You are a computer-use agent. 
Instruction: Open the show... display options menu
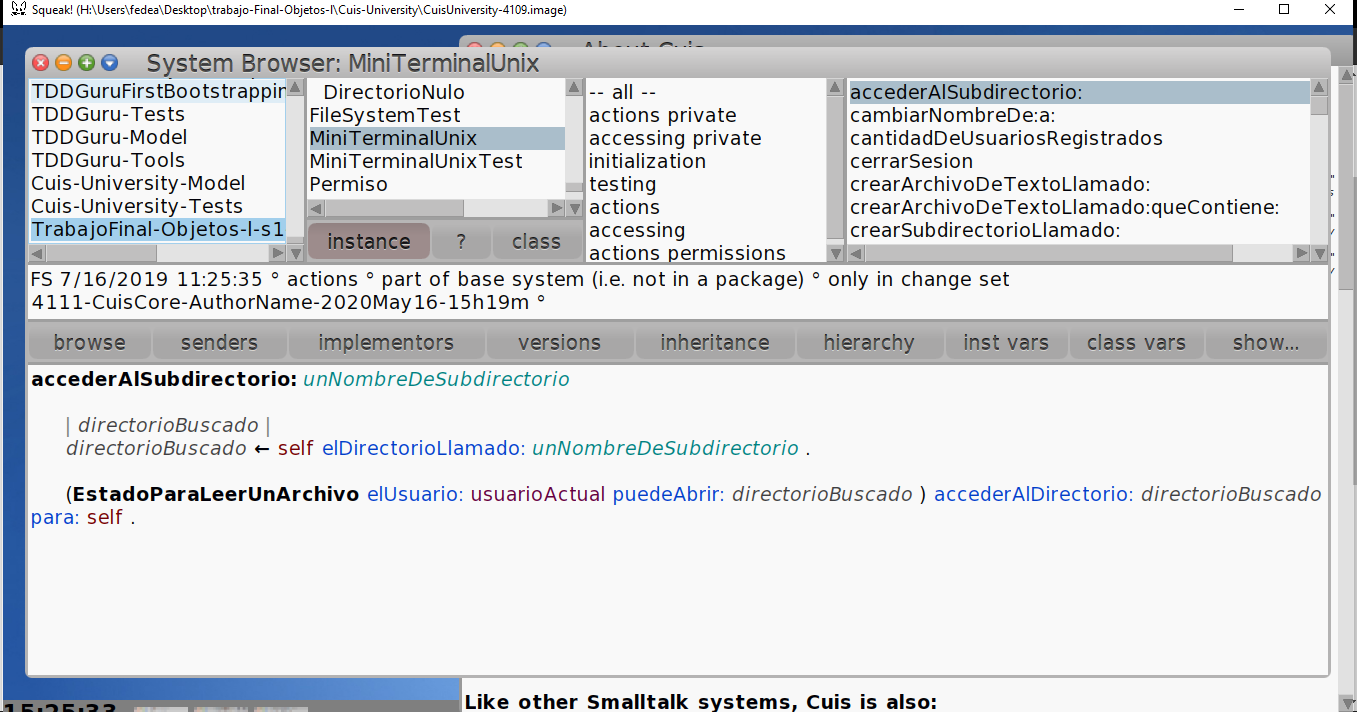click(1266, 342)
